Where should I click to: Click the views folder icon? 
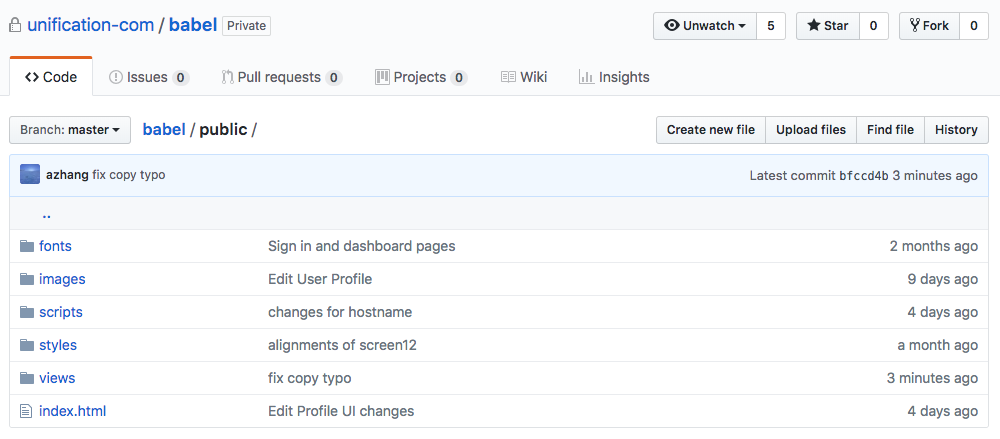click(x=27, y=378)
